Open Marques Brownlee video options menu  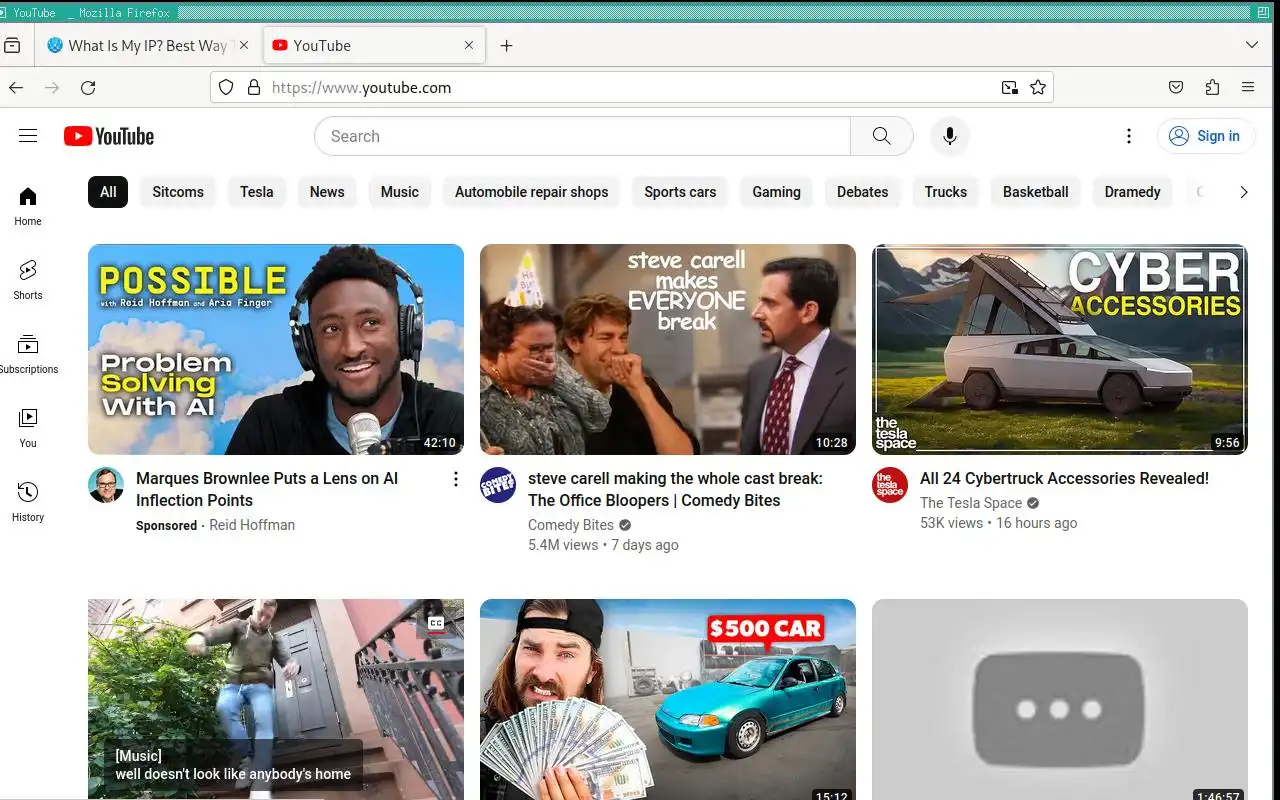pyautogui.click(x=455, y=479)
